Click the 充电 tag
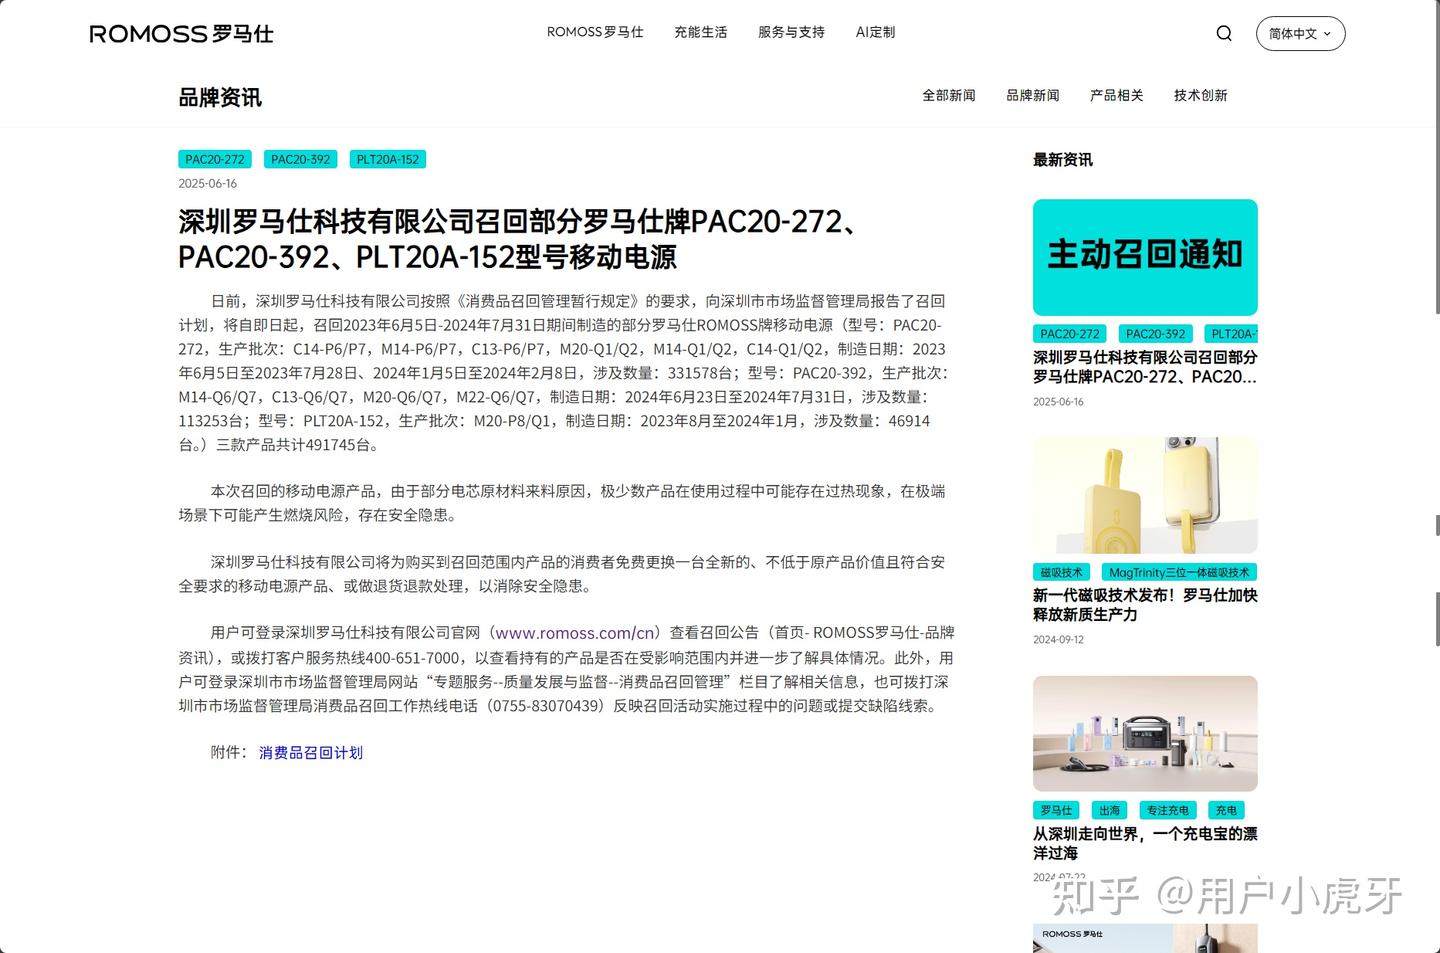 tap(1226, 811)
